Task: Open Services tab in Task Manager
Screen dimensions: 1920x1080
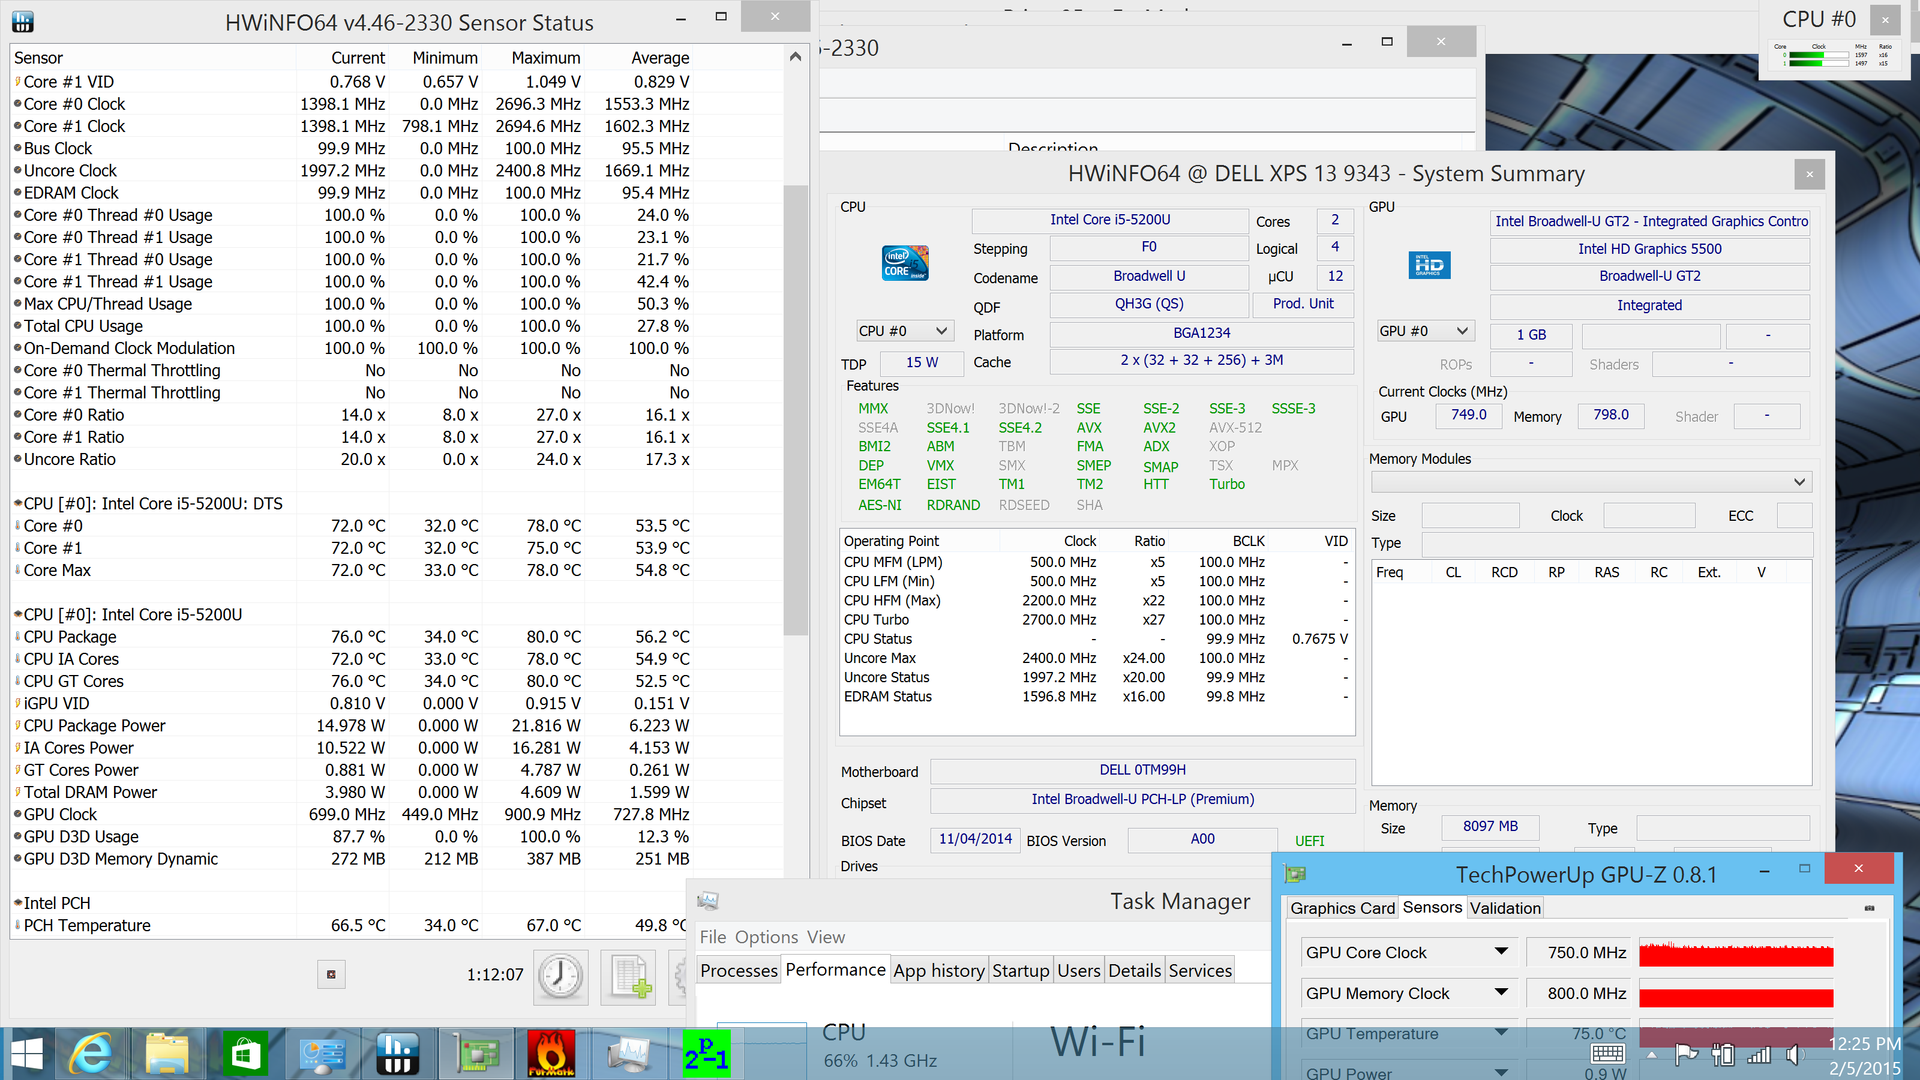Action: 1200,970
